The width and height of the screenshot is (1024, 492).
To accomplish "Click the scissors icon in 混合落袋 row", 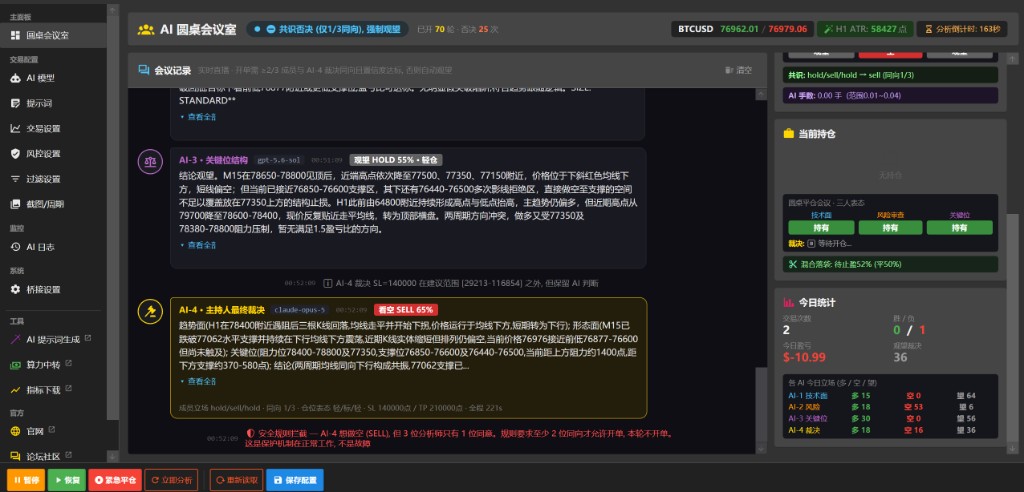I will (x=793, y=264).
